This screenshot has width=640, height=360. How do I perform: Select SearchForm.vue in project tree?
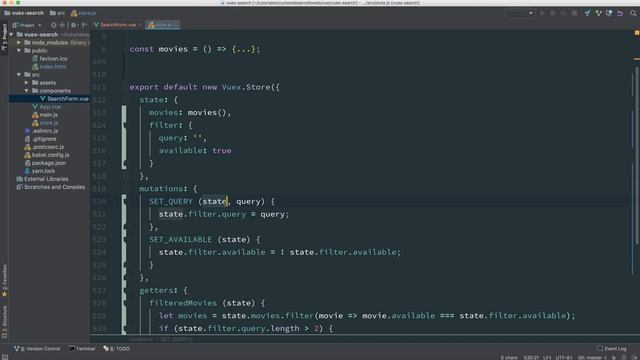pos(64,99)
